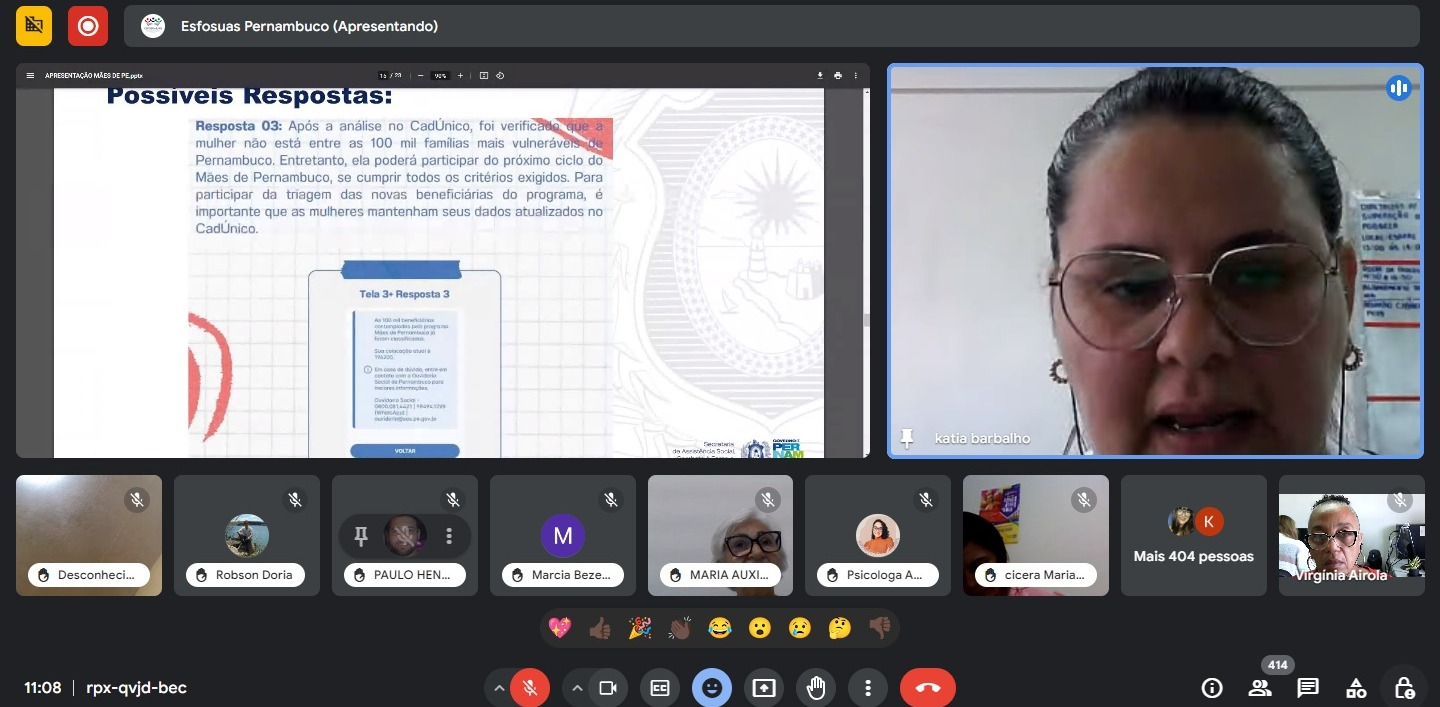Click the "Mais 404 pessoas" tile
Image resolution: width=1440 pixels, height=707 pixels.
coord(1193,536)
